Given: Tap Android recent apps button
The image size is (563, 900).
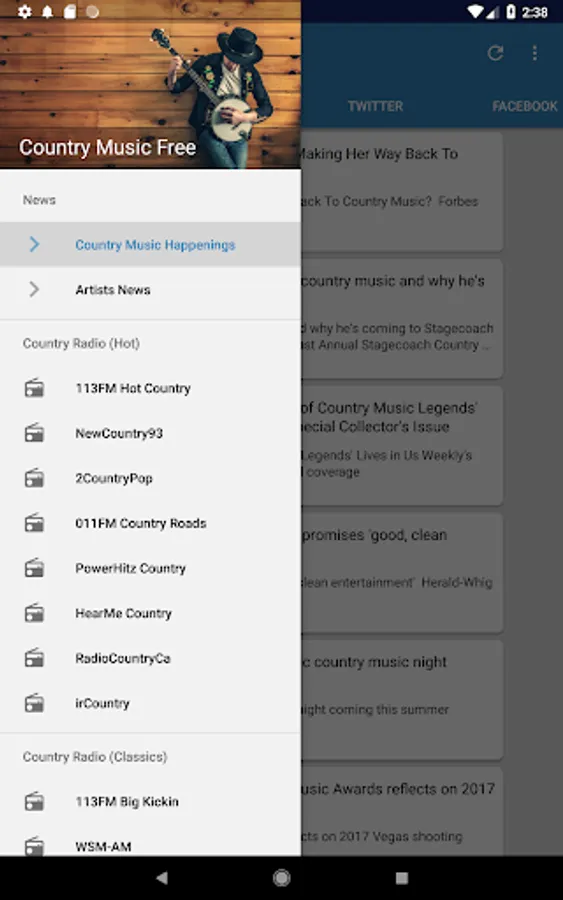Looking at the screenshot, I should [x=402, y=878].
